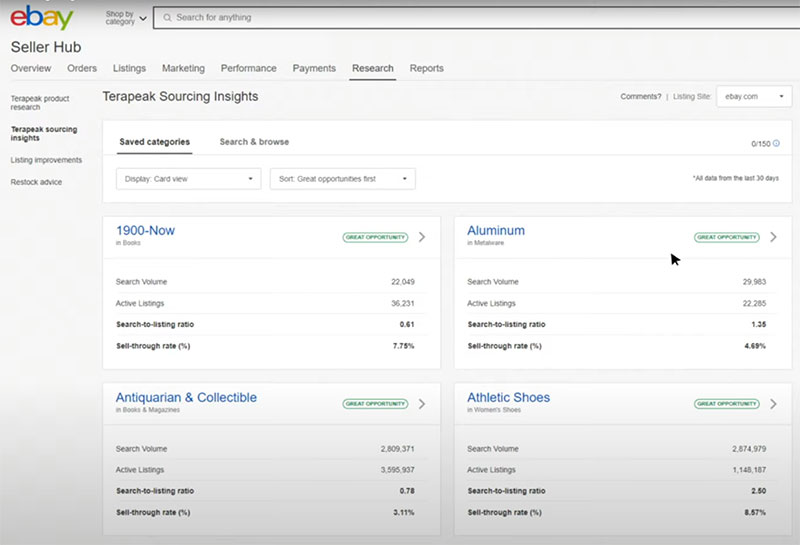Go to the Orders tab

point(82,68)
